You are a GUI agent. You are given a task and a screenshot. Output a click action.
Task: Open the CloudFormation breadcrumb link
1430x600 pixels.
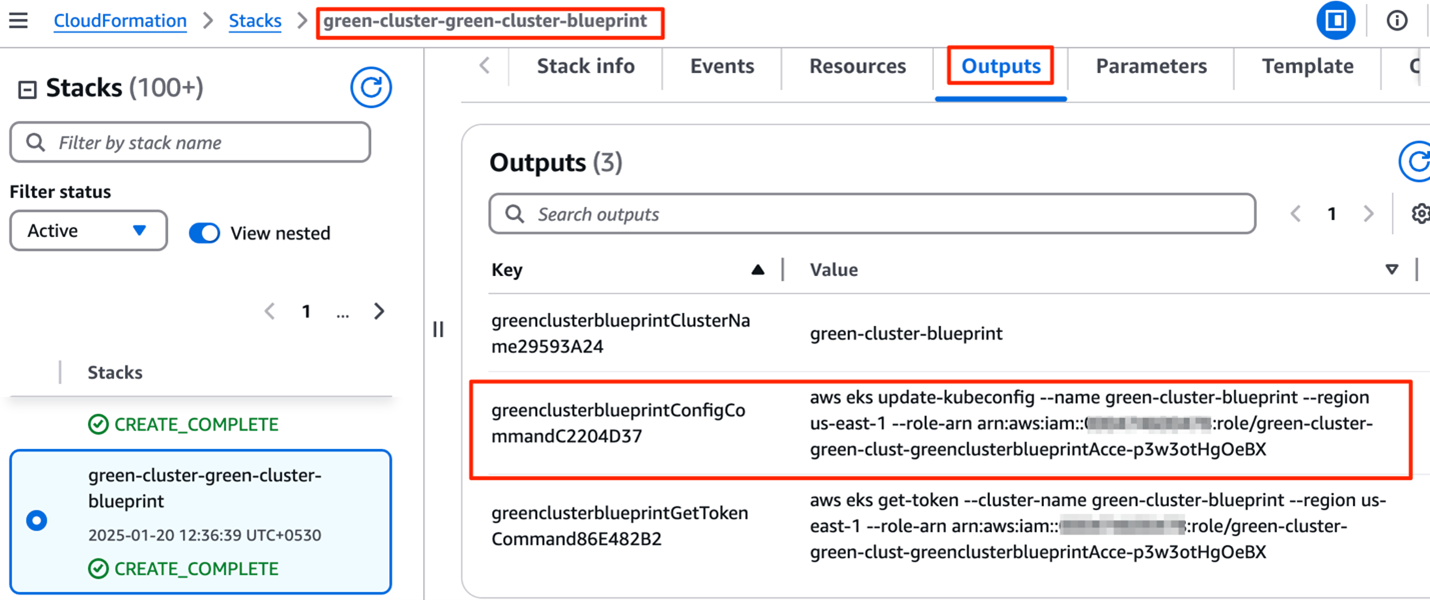(x=120, y=20)
